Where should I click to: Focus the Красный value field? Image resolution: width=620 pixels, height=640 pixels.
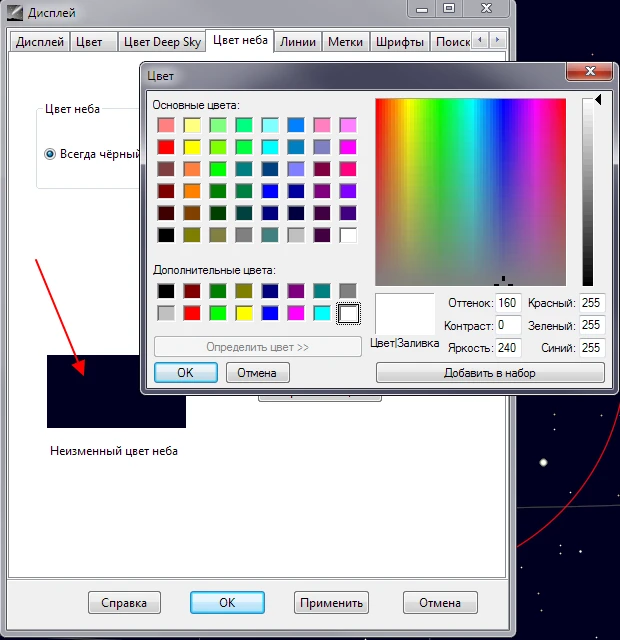pyautogui.click(x=592, y=303)
